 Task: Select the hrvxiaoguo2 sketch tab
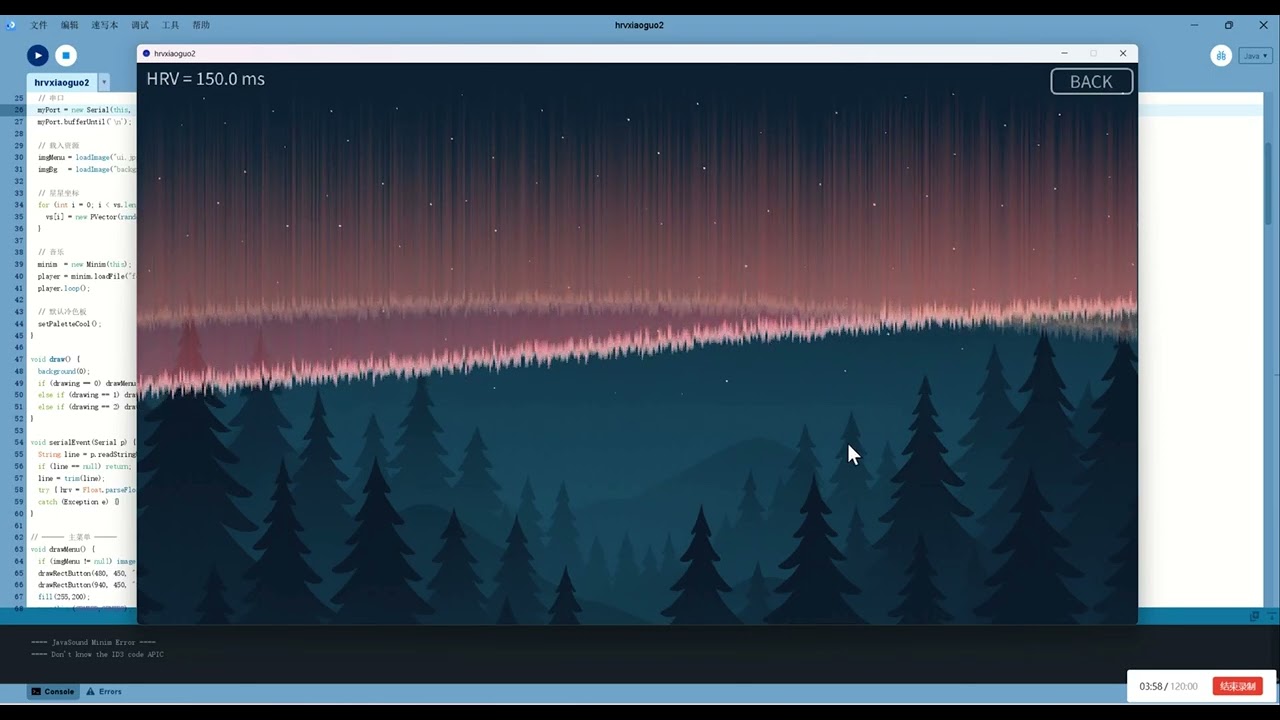[61, 82]
